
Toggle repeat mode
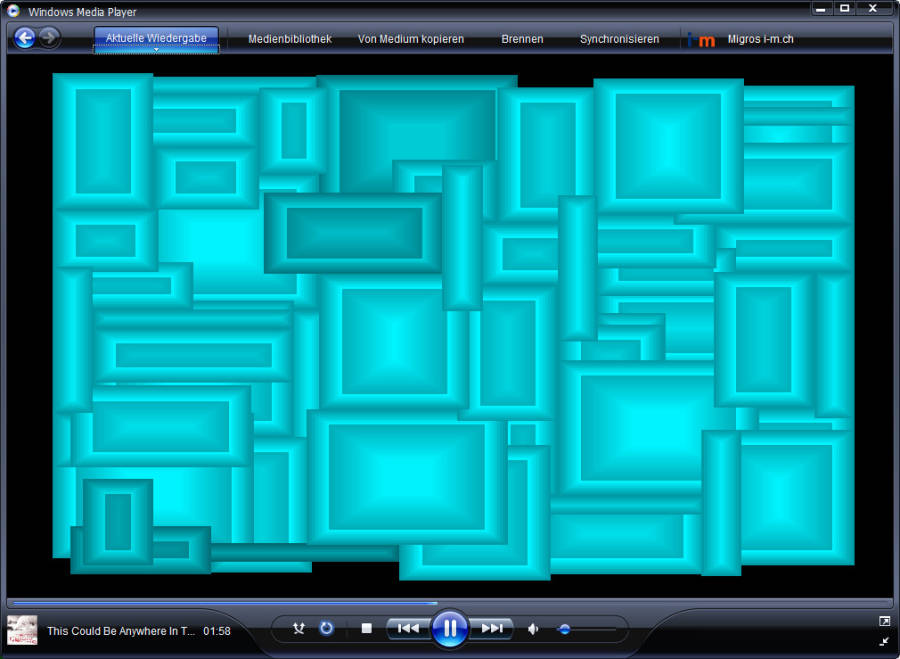(326, 629)
